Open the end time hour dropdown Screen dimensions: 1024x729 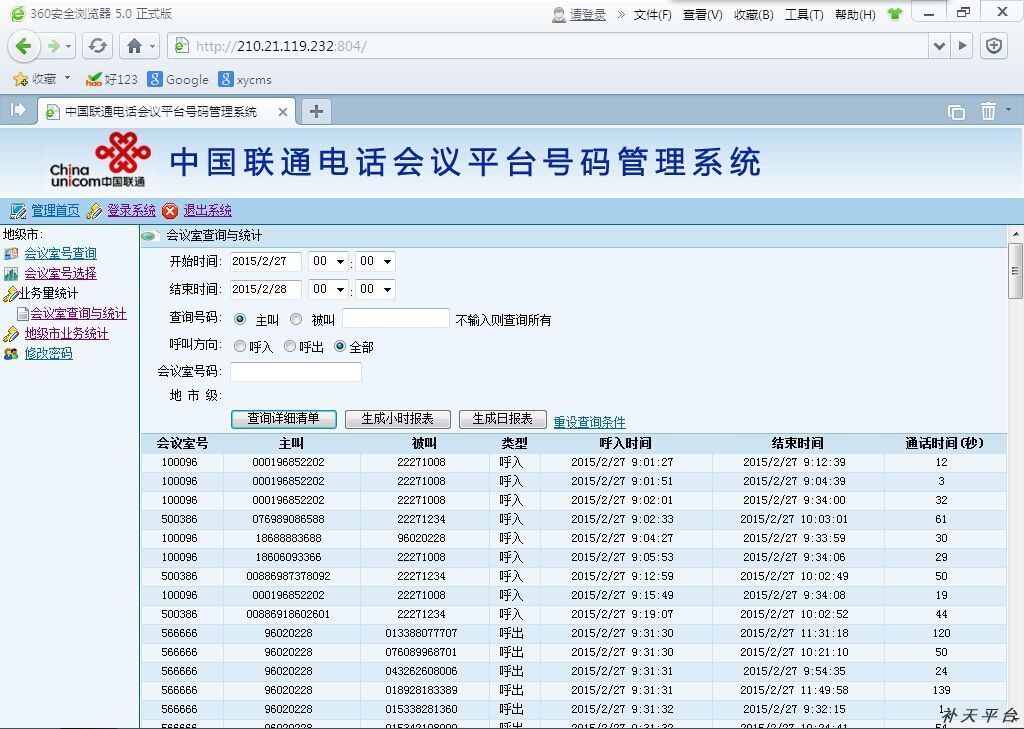point(328,289)
